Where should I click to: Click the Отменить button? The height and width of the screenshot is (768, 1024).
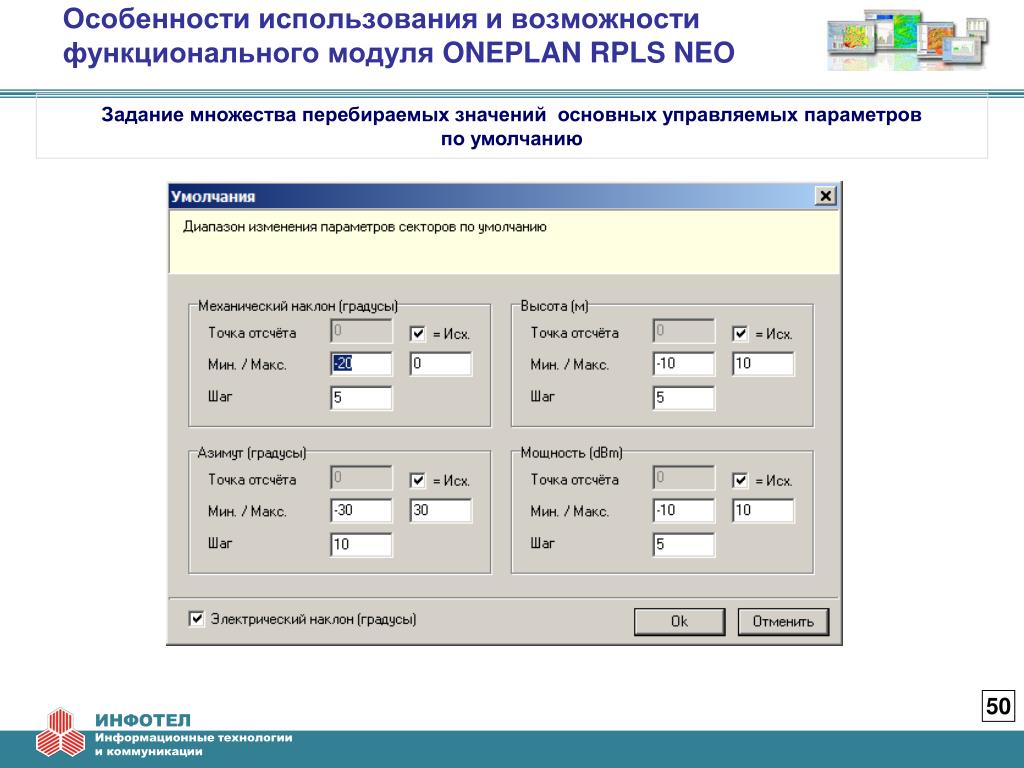(x=783, y=621)
